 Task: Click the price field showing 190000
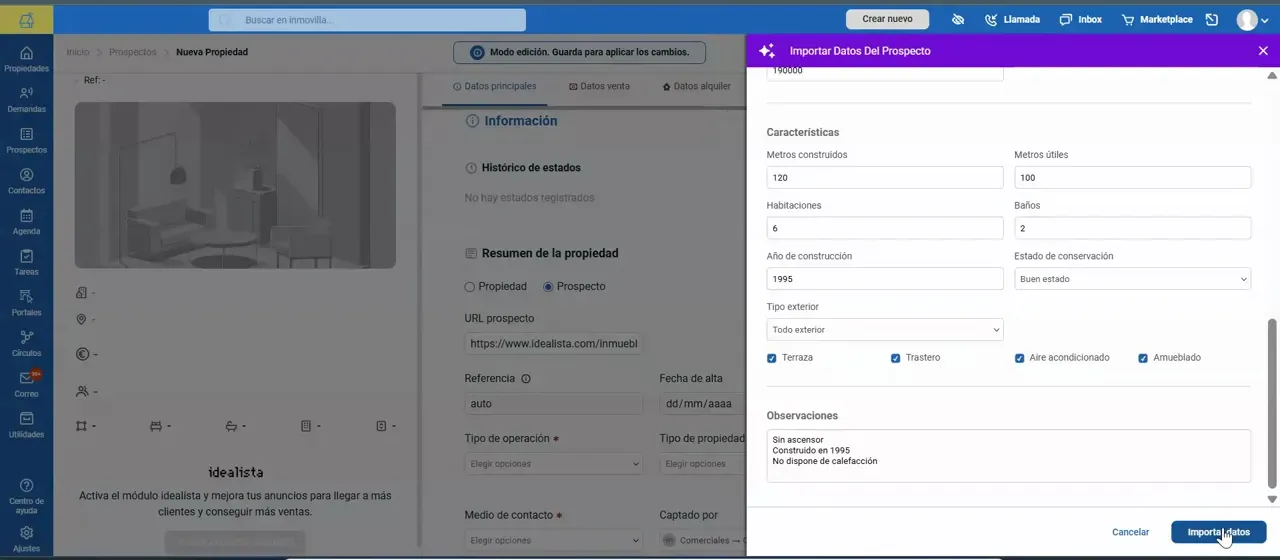pos(885,73)
